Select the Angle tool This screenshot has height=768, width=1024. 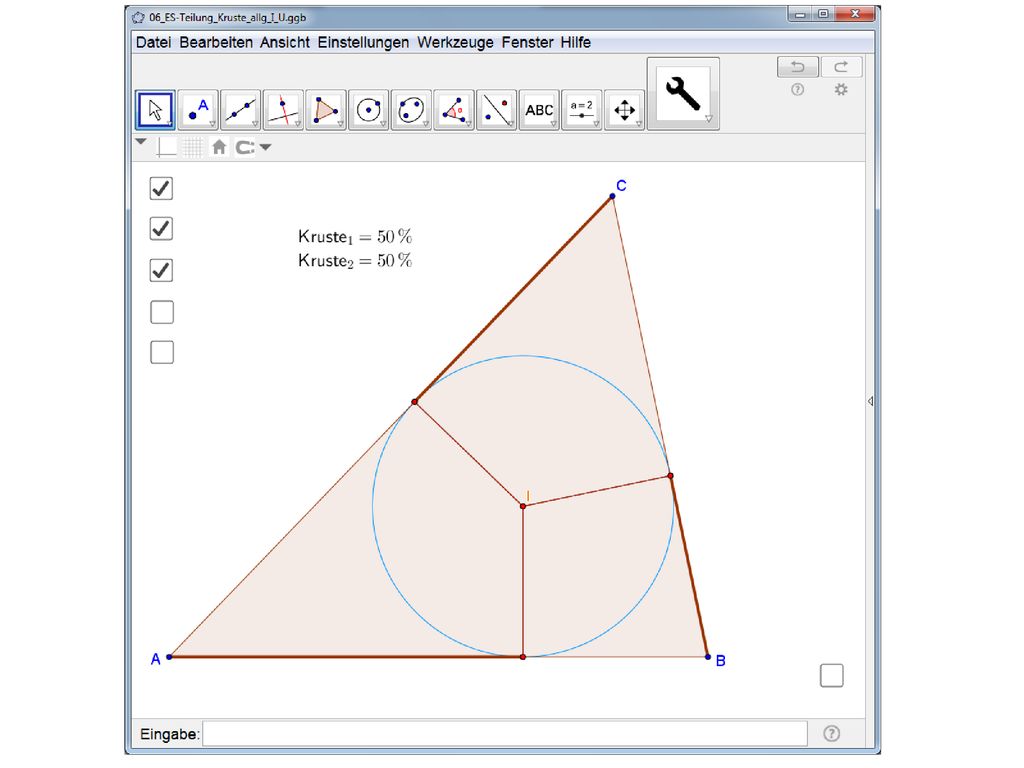coord(454,110)
